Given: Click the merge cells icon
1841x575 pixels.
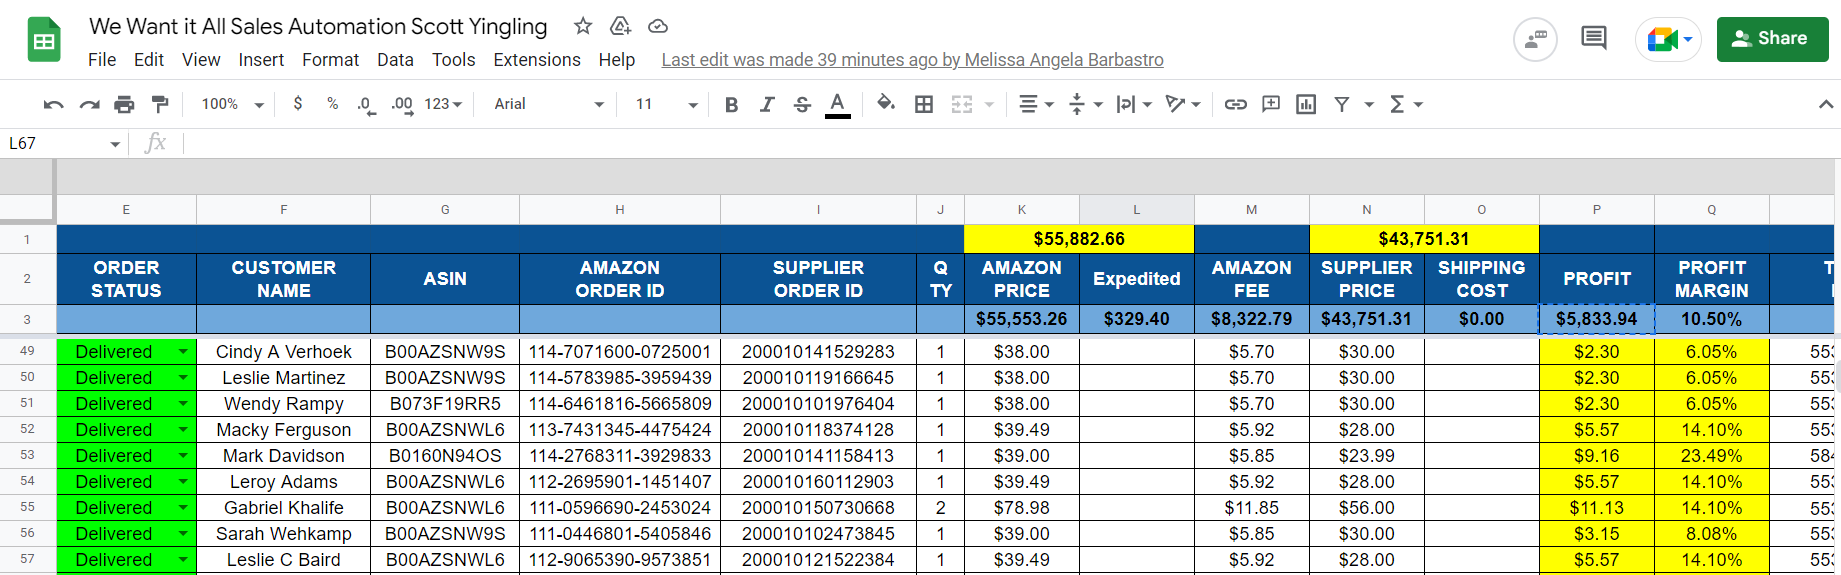Looking at the screenshot, I should [x=961, y=104].
